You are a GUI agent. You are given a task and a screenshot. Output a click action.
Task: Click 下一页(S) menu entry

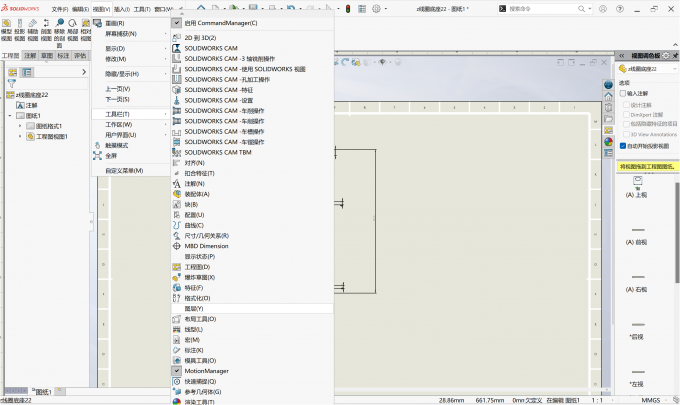pos(131,99)
